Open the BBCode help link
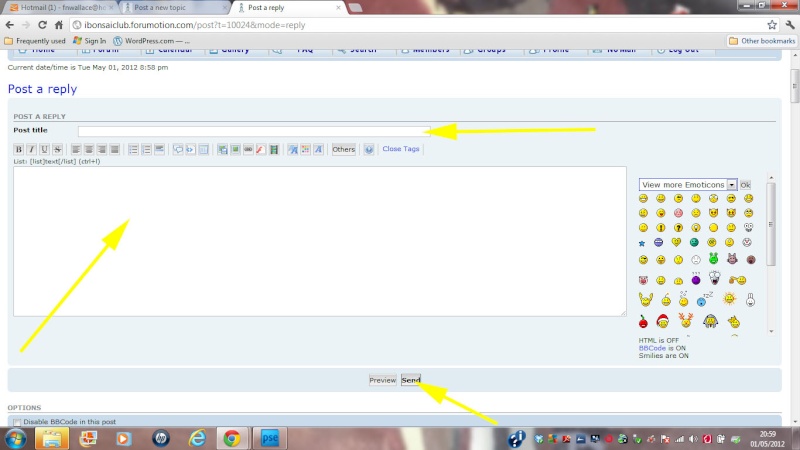The image size is (800, 450). (652, 348)
